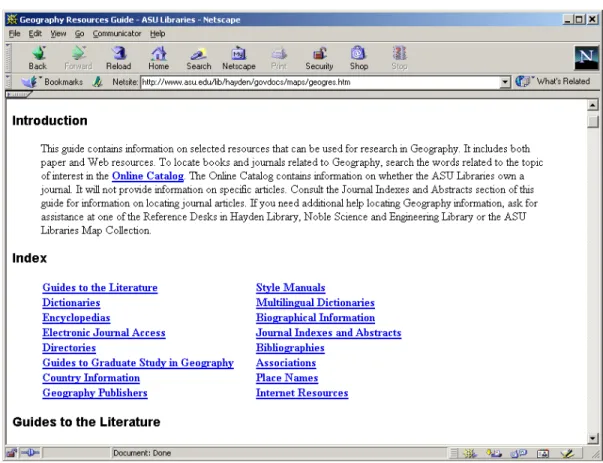Open the What's Related panel
The image size is (603, 463).
click(553, 82)
